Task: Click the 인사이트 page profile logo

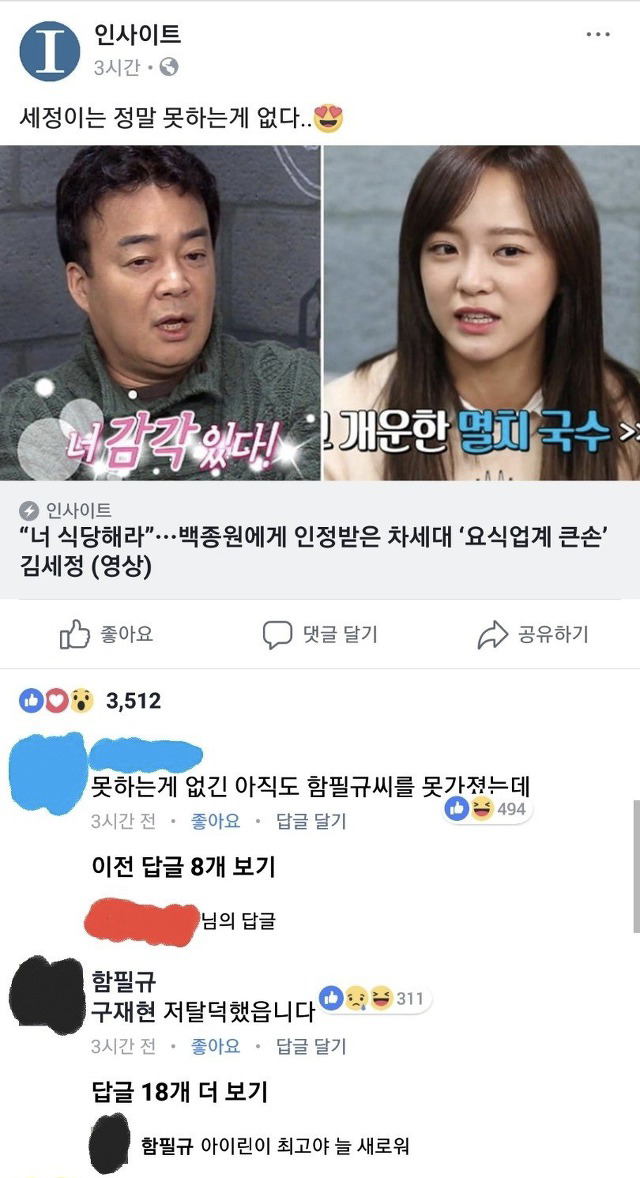Action: click(x=49, y=50)
